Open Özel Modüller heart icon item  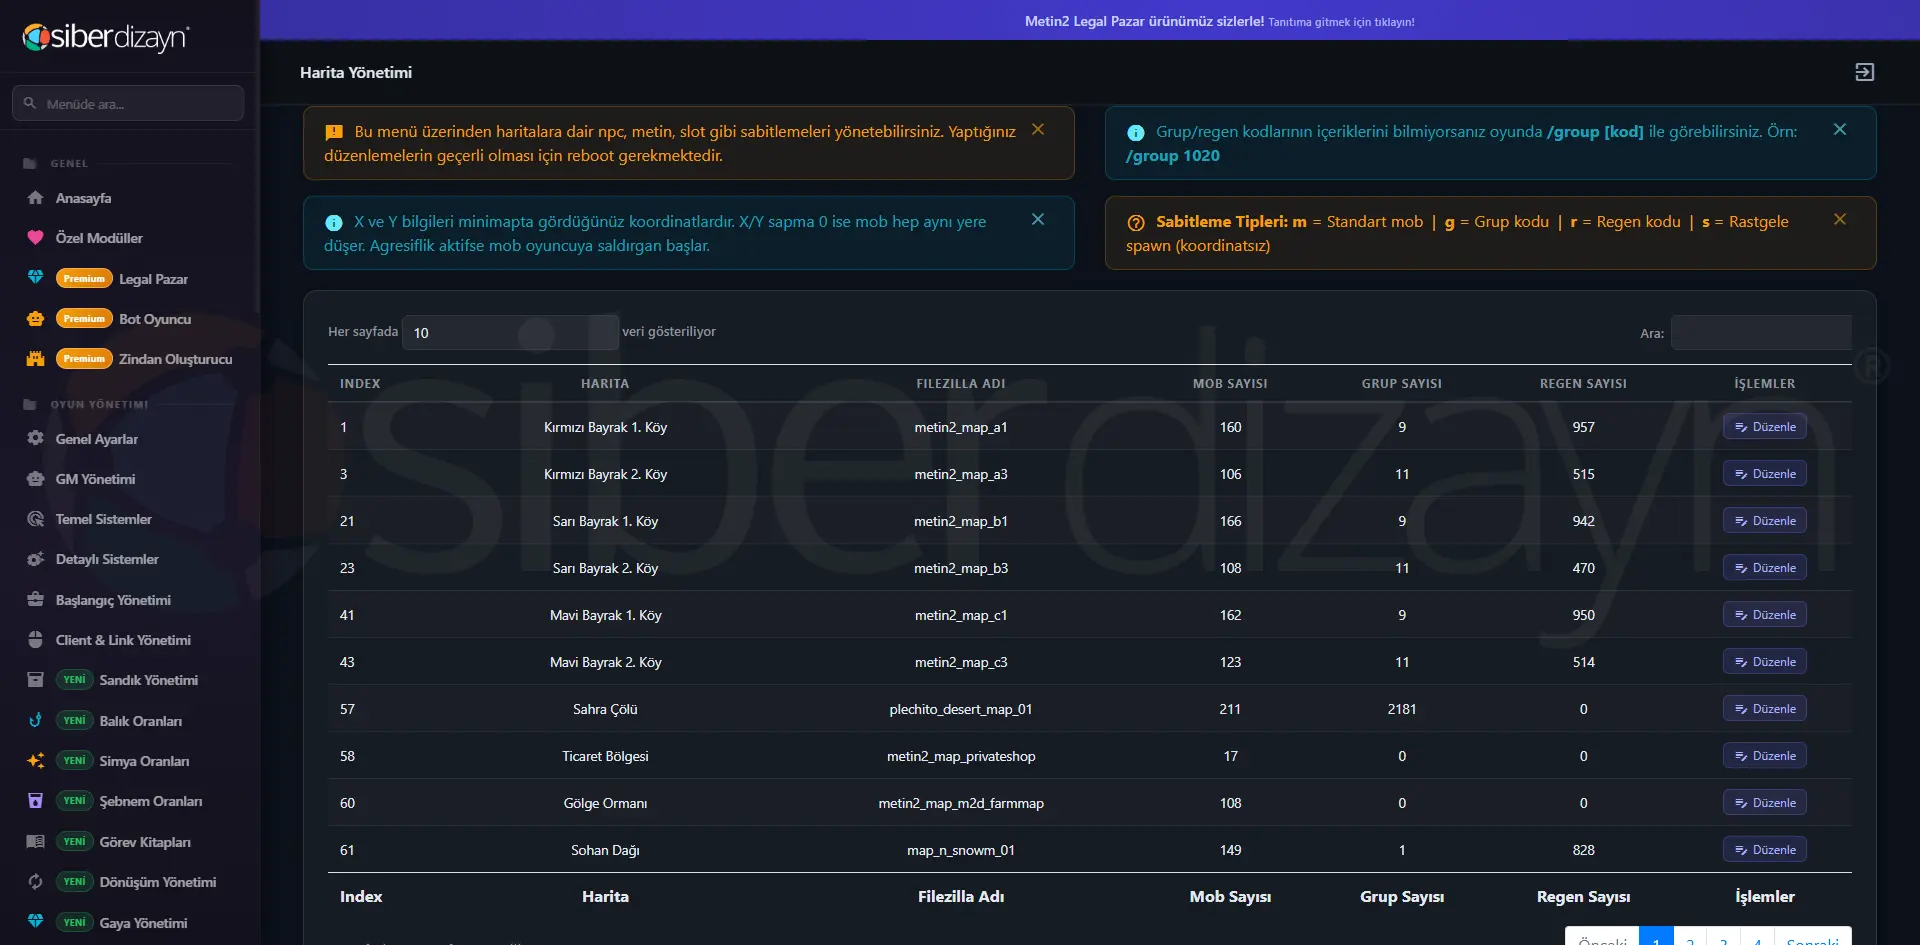tap(36, 238)
